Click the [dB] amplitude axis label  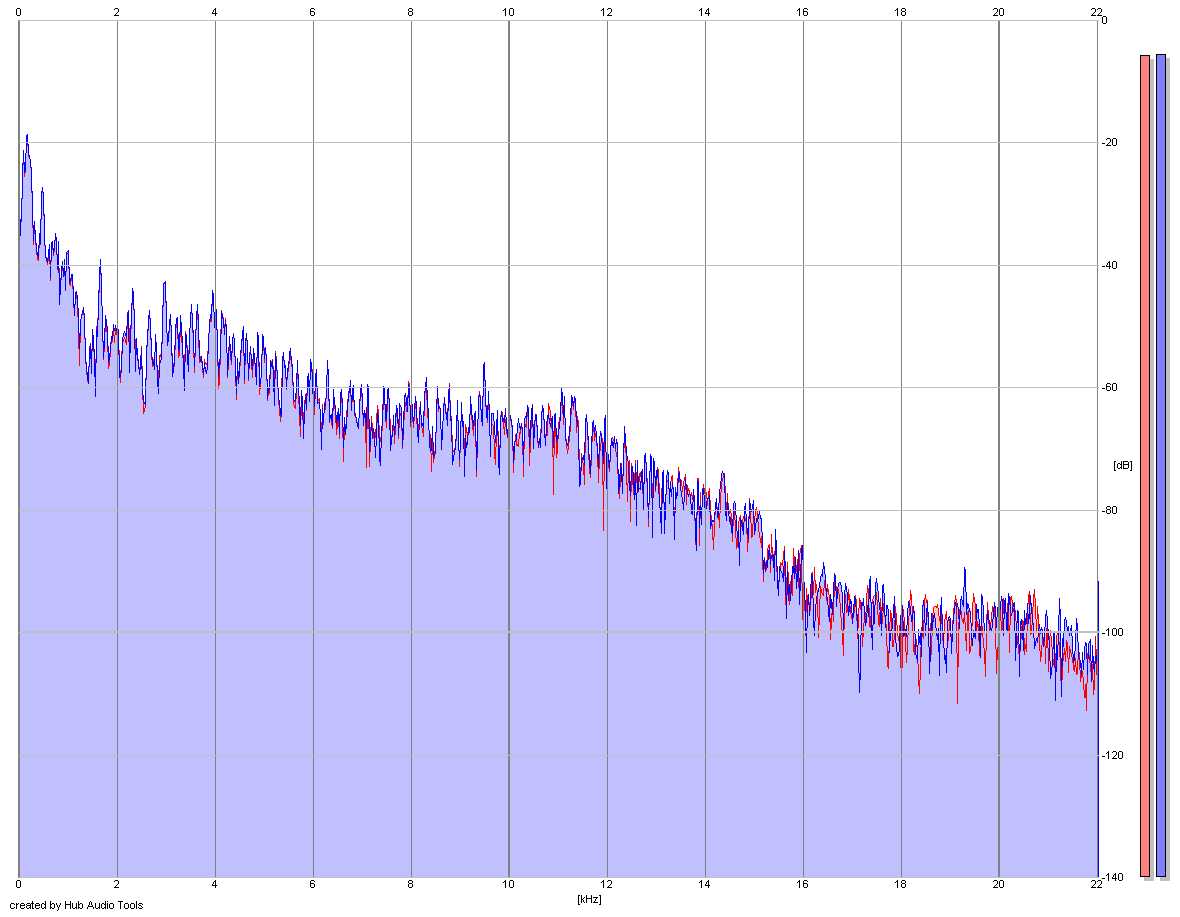coord(1123,466)
